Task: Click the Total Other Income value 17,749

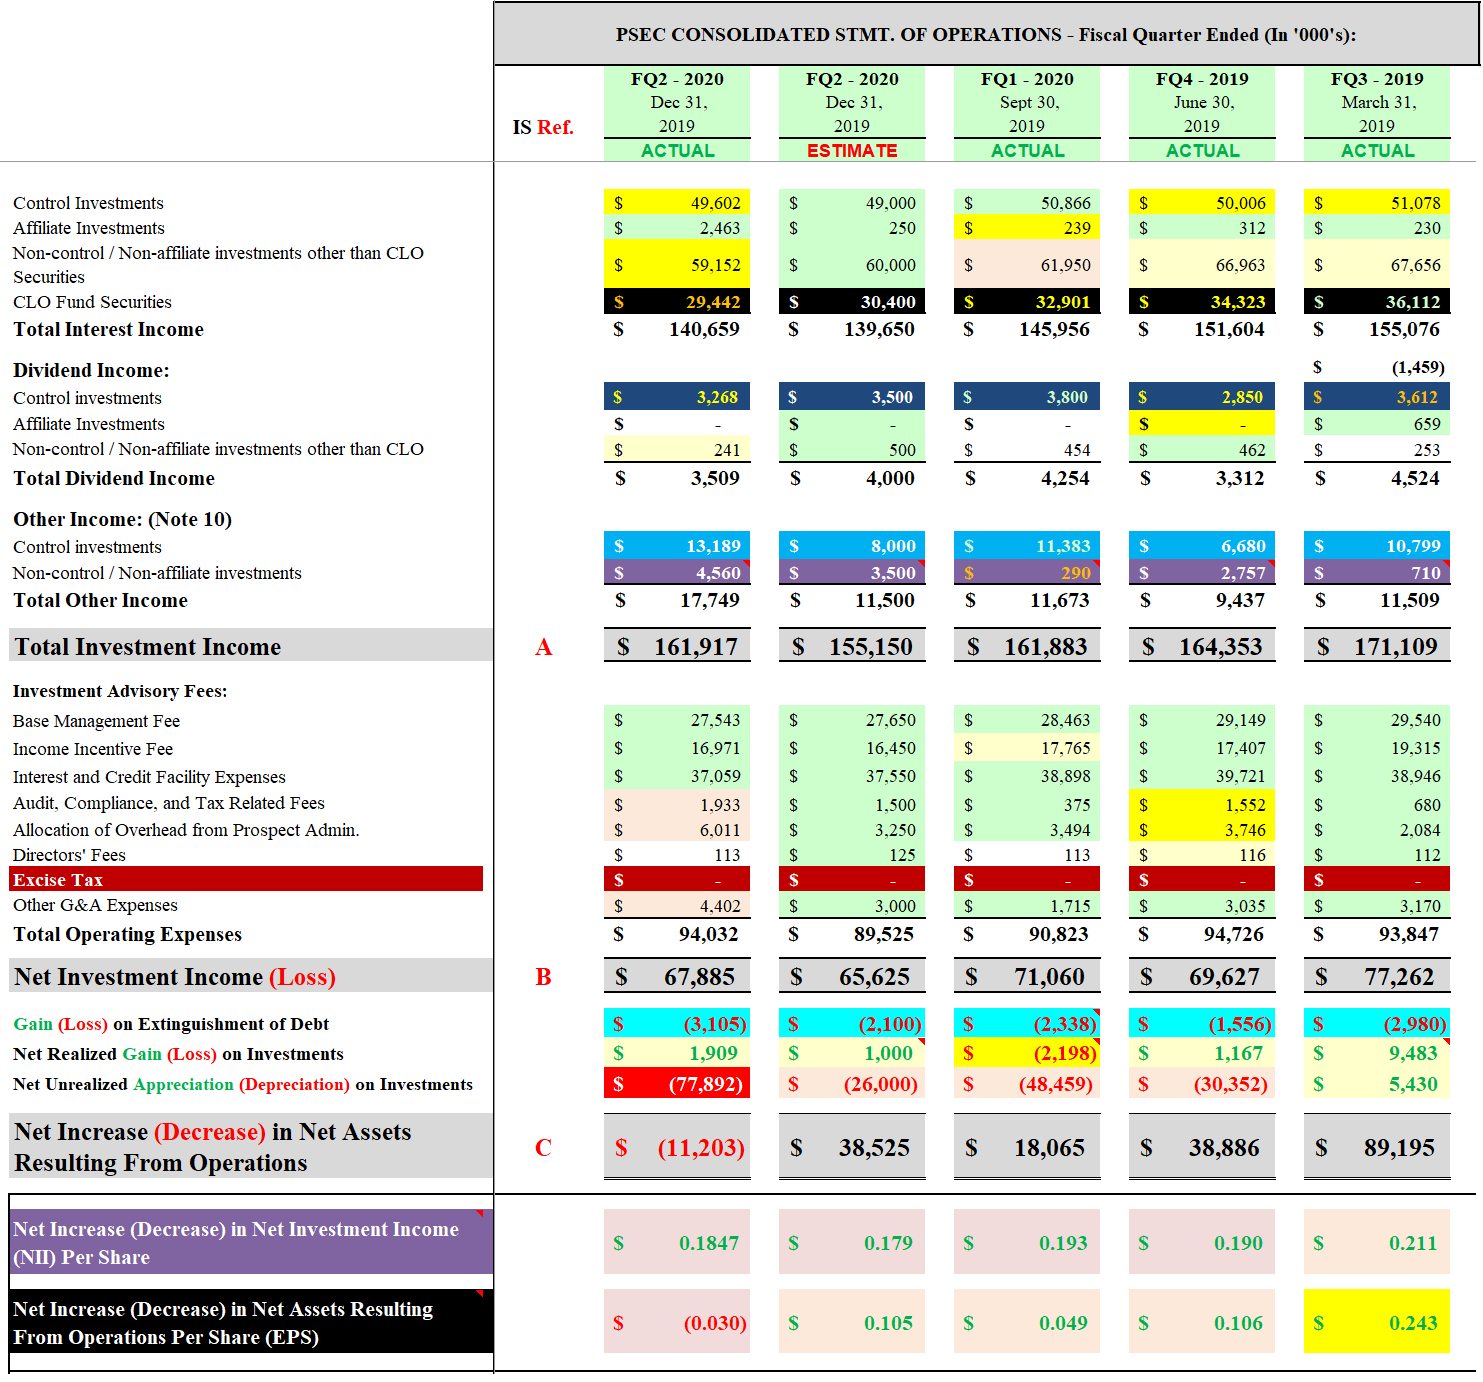Action: [709, 600]
